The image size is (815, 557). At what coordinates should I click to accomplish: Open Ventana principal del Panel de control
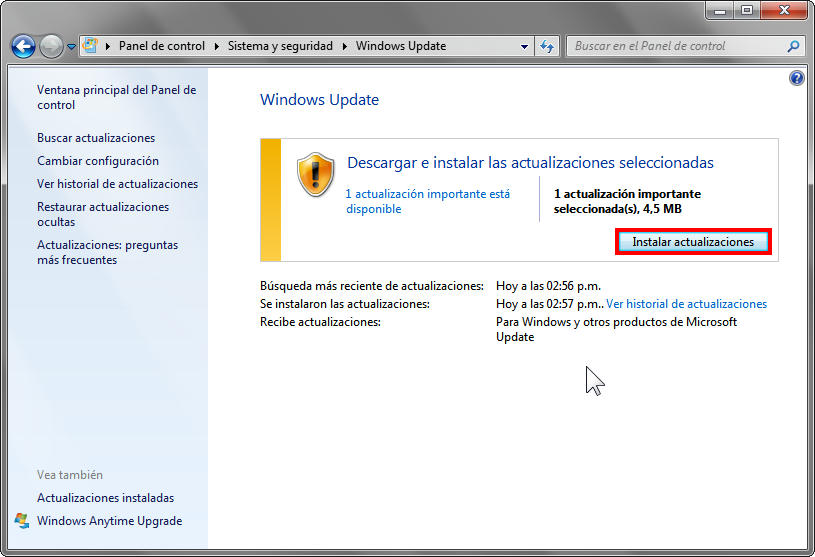pyautogui.click(x=116, y=97)
